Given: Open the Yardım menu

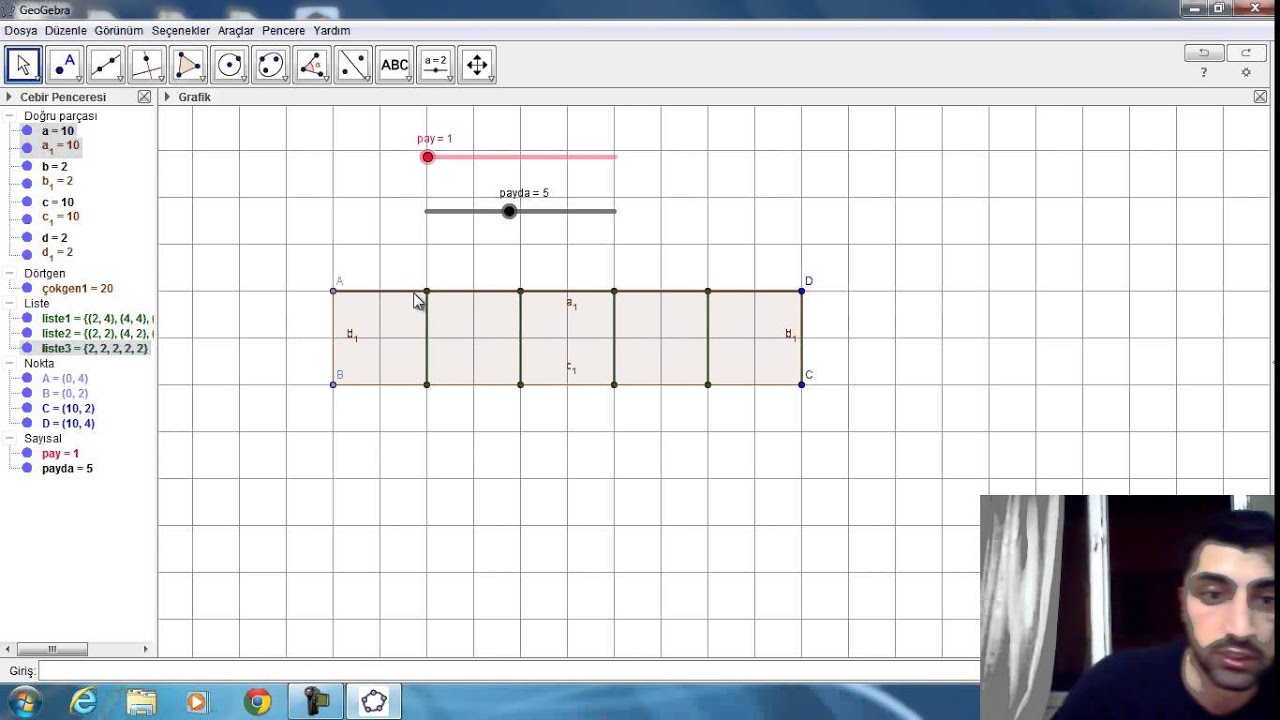Looking at the screenshot, I should pos(332,31).
